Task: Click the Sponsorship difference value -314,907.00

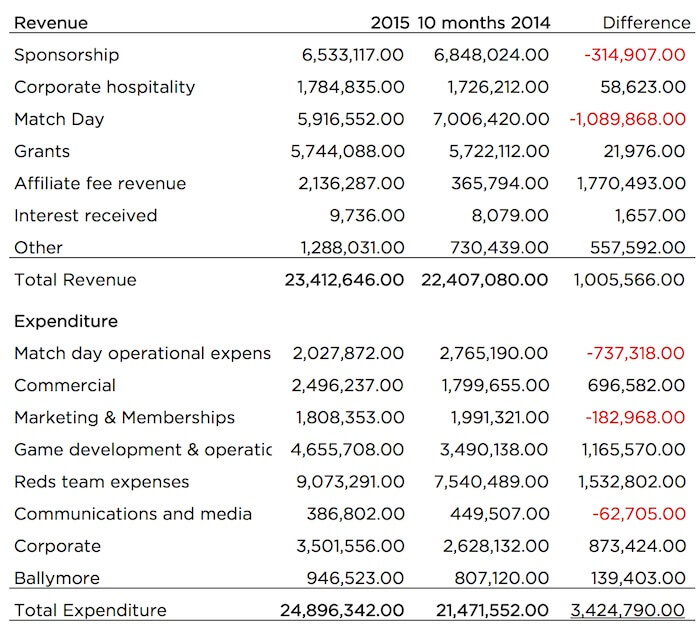Action: pos(634,55)
